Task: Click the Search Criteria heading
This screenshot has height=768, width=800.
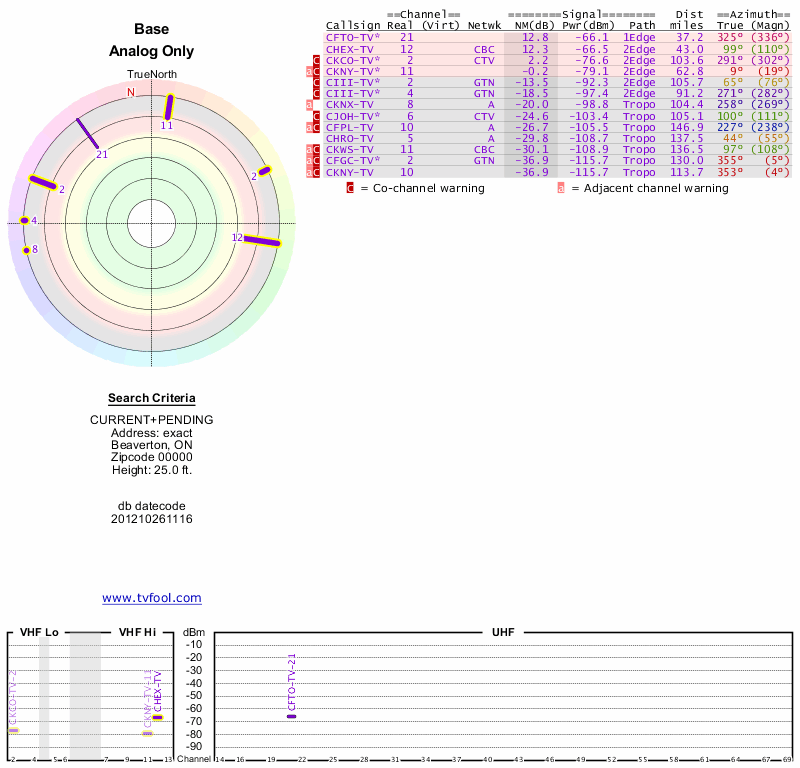Action: (x=152, y=398)
